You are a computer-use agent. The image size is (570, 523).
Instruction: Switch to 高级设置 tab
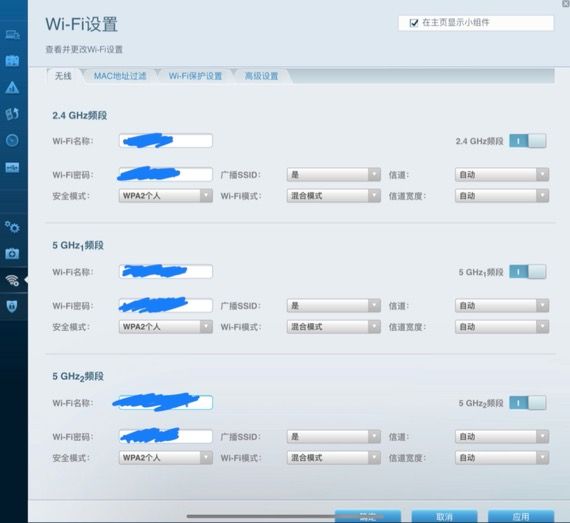[x=261, y=76]
